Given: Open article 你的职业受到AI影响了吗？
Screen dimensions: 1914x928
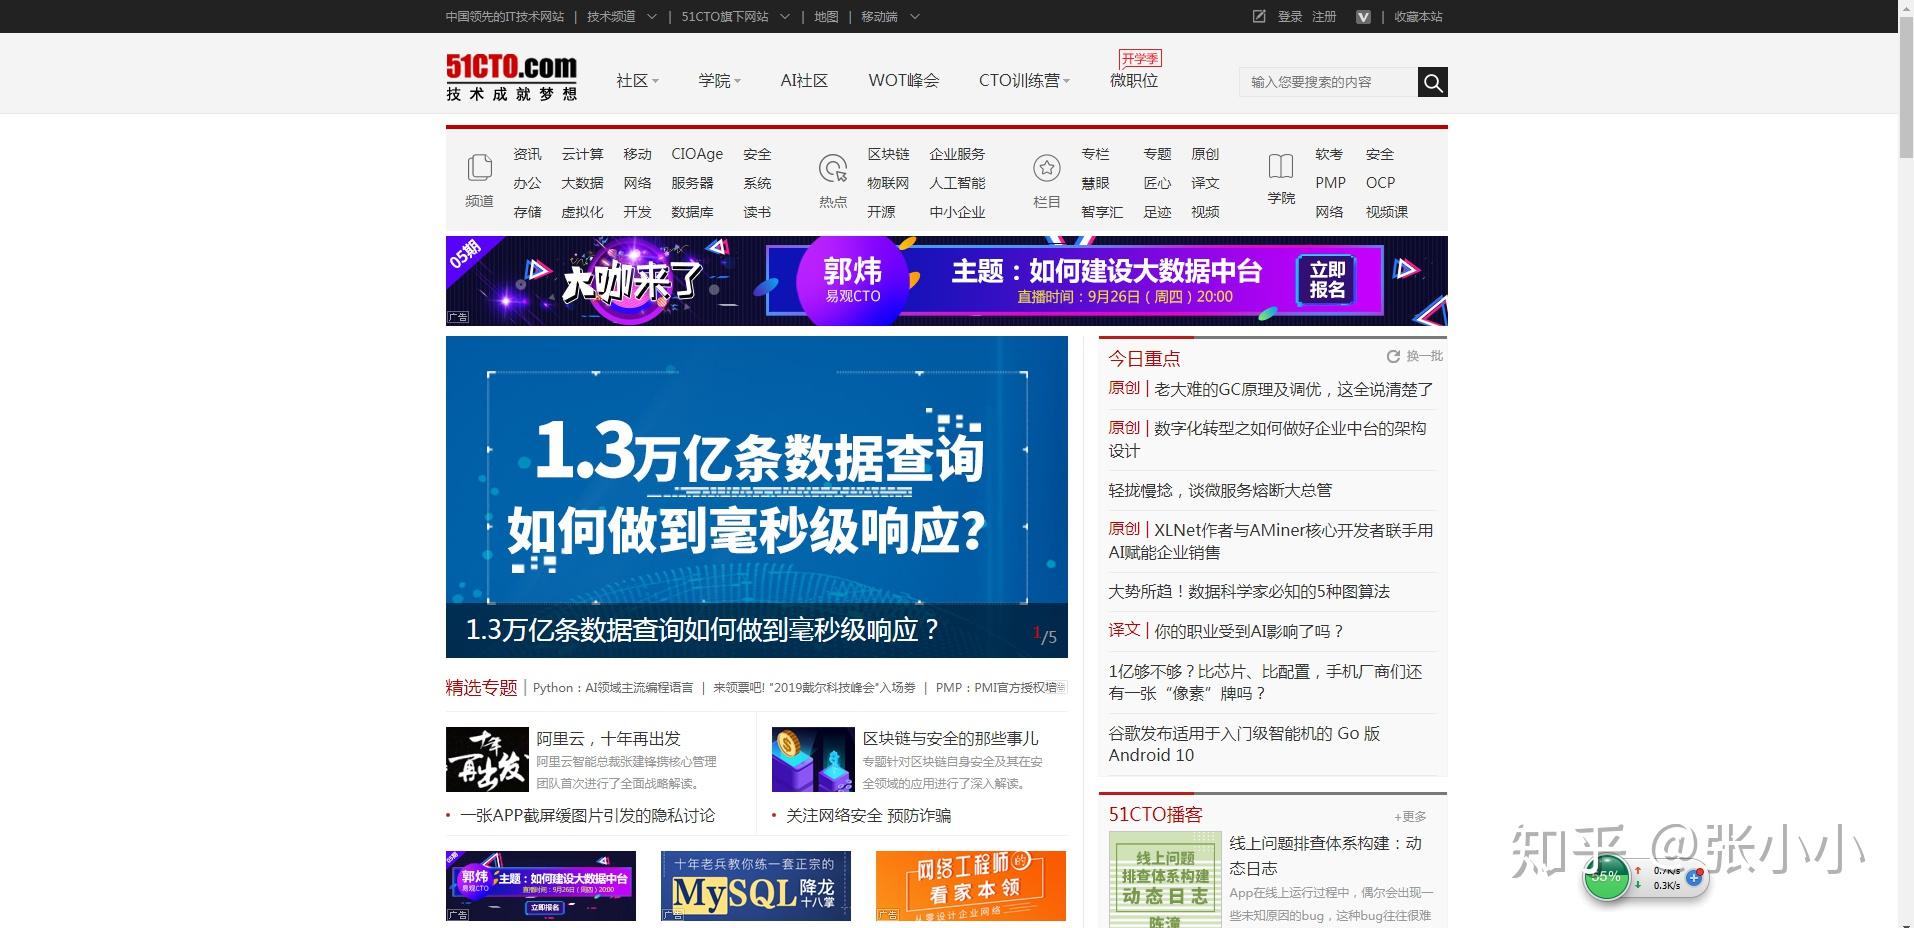Looking at the screenshot, I should click(1250, 631).
